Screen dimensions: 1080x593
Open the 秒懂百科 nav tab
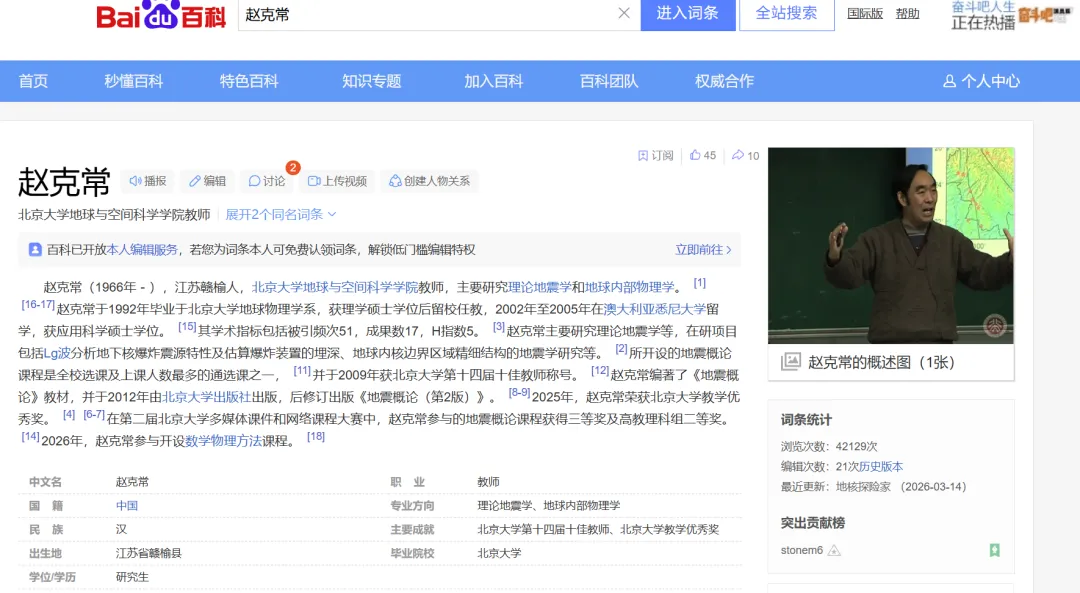(134, 81)
